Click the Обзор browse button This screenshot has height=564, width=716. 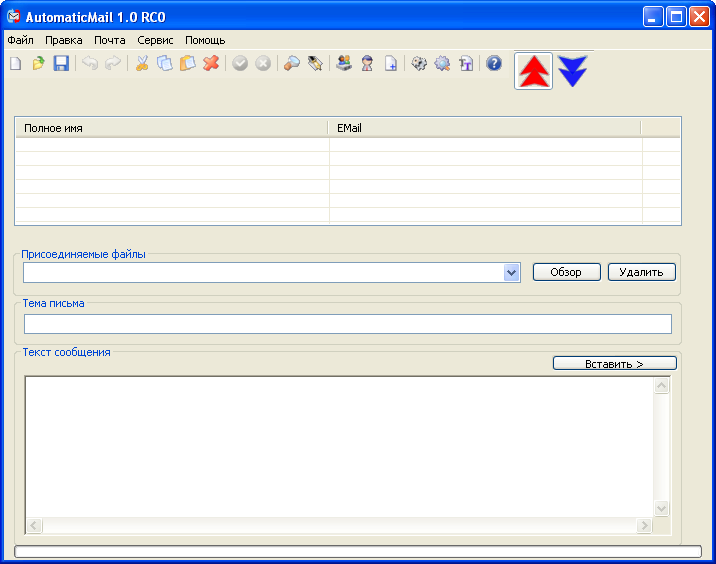click(566, 272)
